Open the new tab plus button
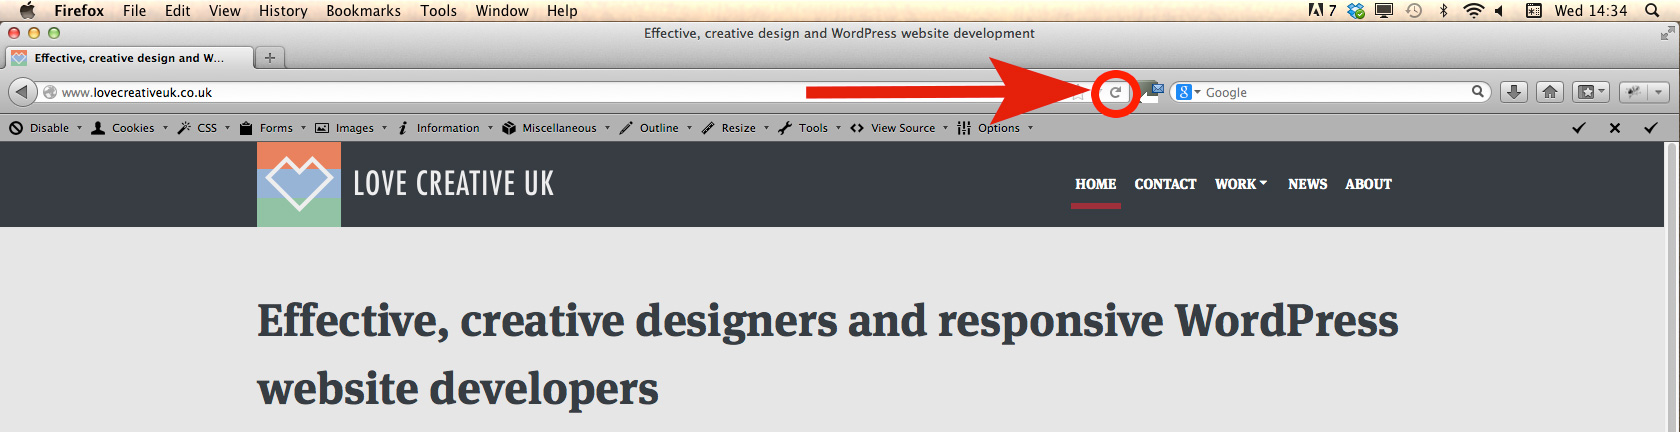This screenshot has width=1680, height=432. [269, 58]
